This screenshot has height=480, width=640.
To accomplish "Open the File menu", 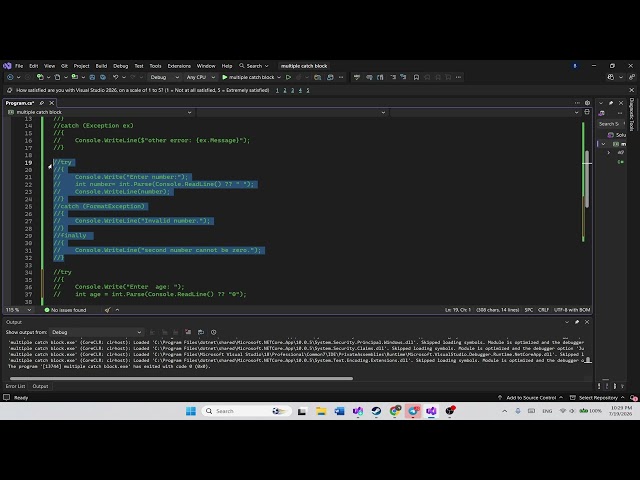I will tap(19, 66).
